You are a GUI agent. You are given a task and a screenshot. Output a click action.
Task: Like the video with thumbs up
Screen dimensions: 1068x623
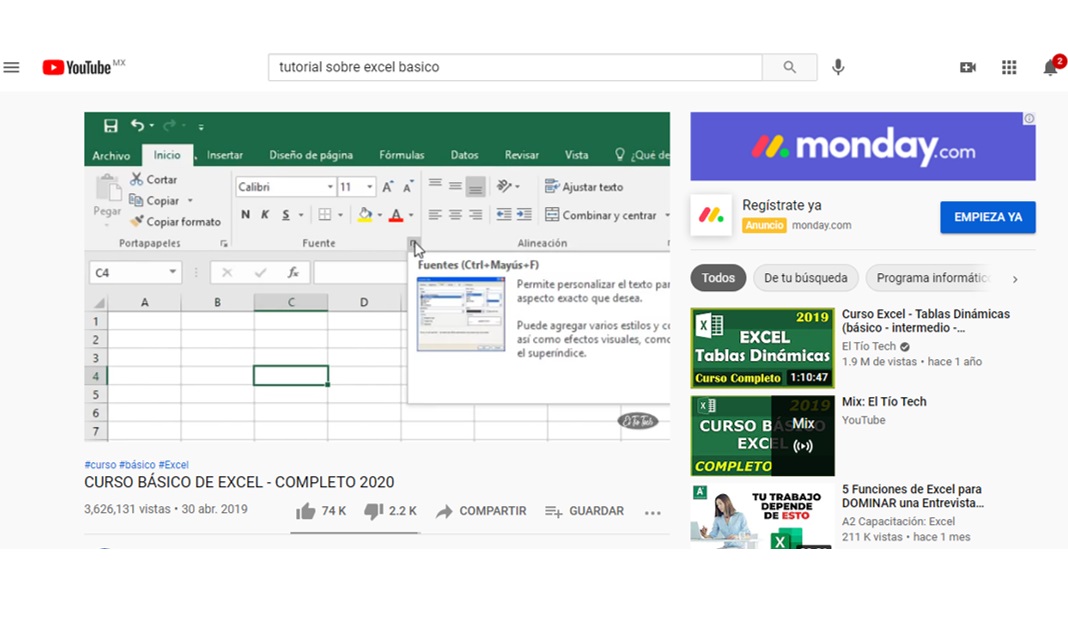(x=306, y=511)
